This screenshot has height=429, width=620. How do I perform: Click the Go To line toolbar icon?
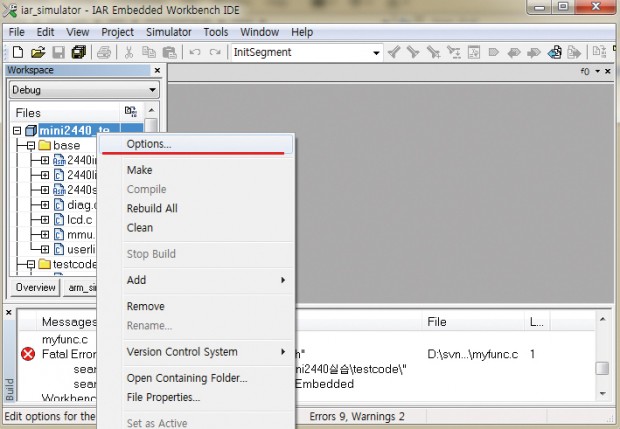click(x=474, y=52)
